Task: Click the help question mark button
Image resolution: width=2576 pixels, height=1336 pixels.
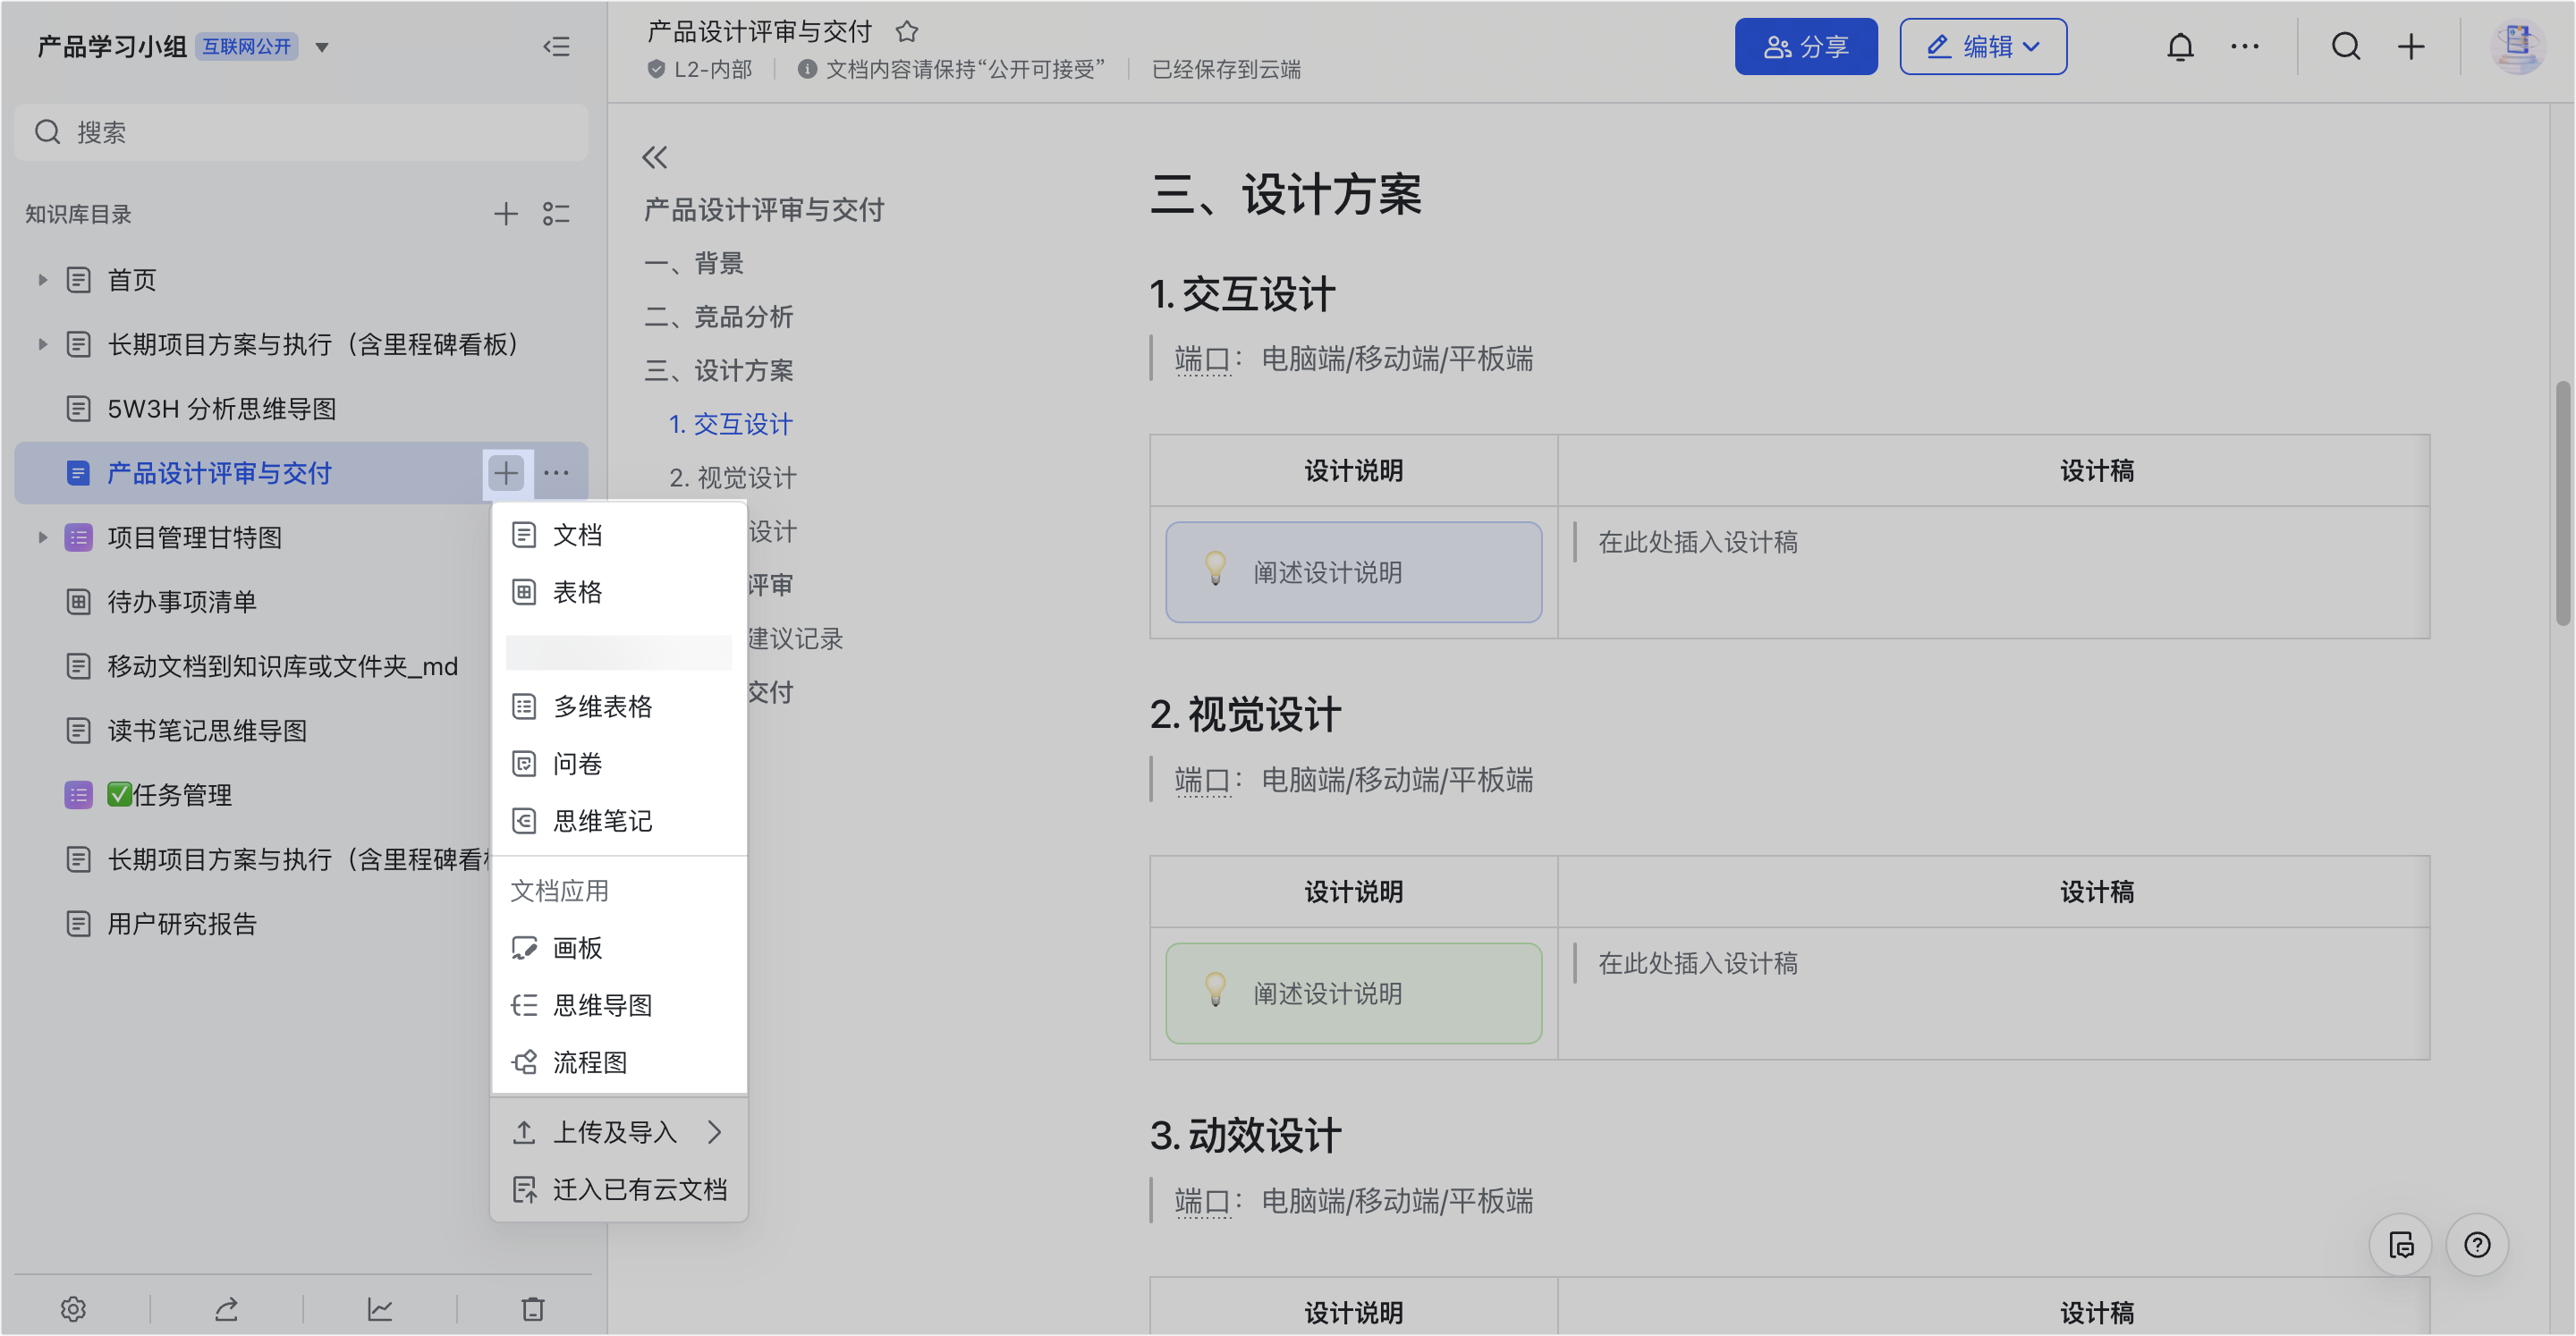Action: coord(2477,1245)
